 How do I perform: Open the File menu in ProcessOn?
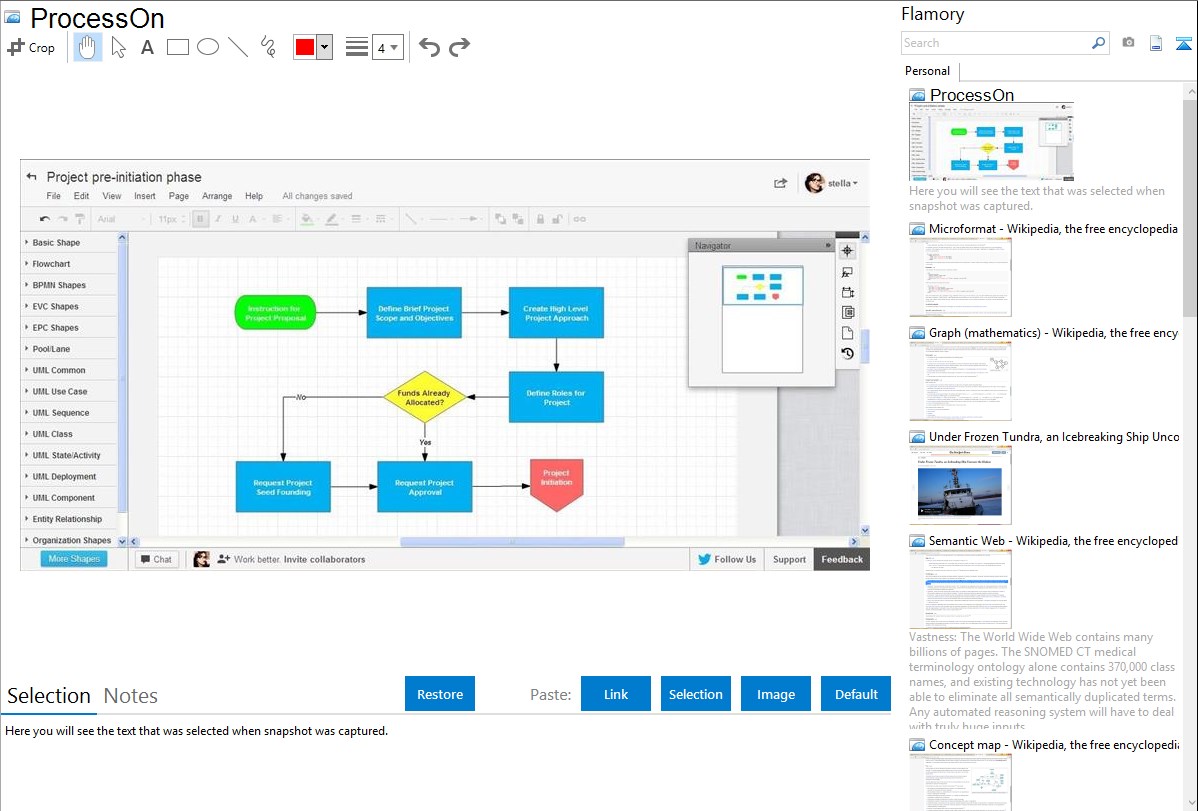[x=53, y=196]
